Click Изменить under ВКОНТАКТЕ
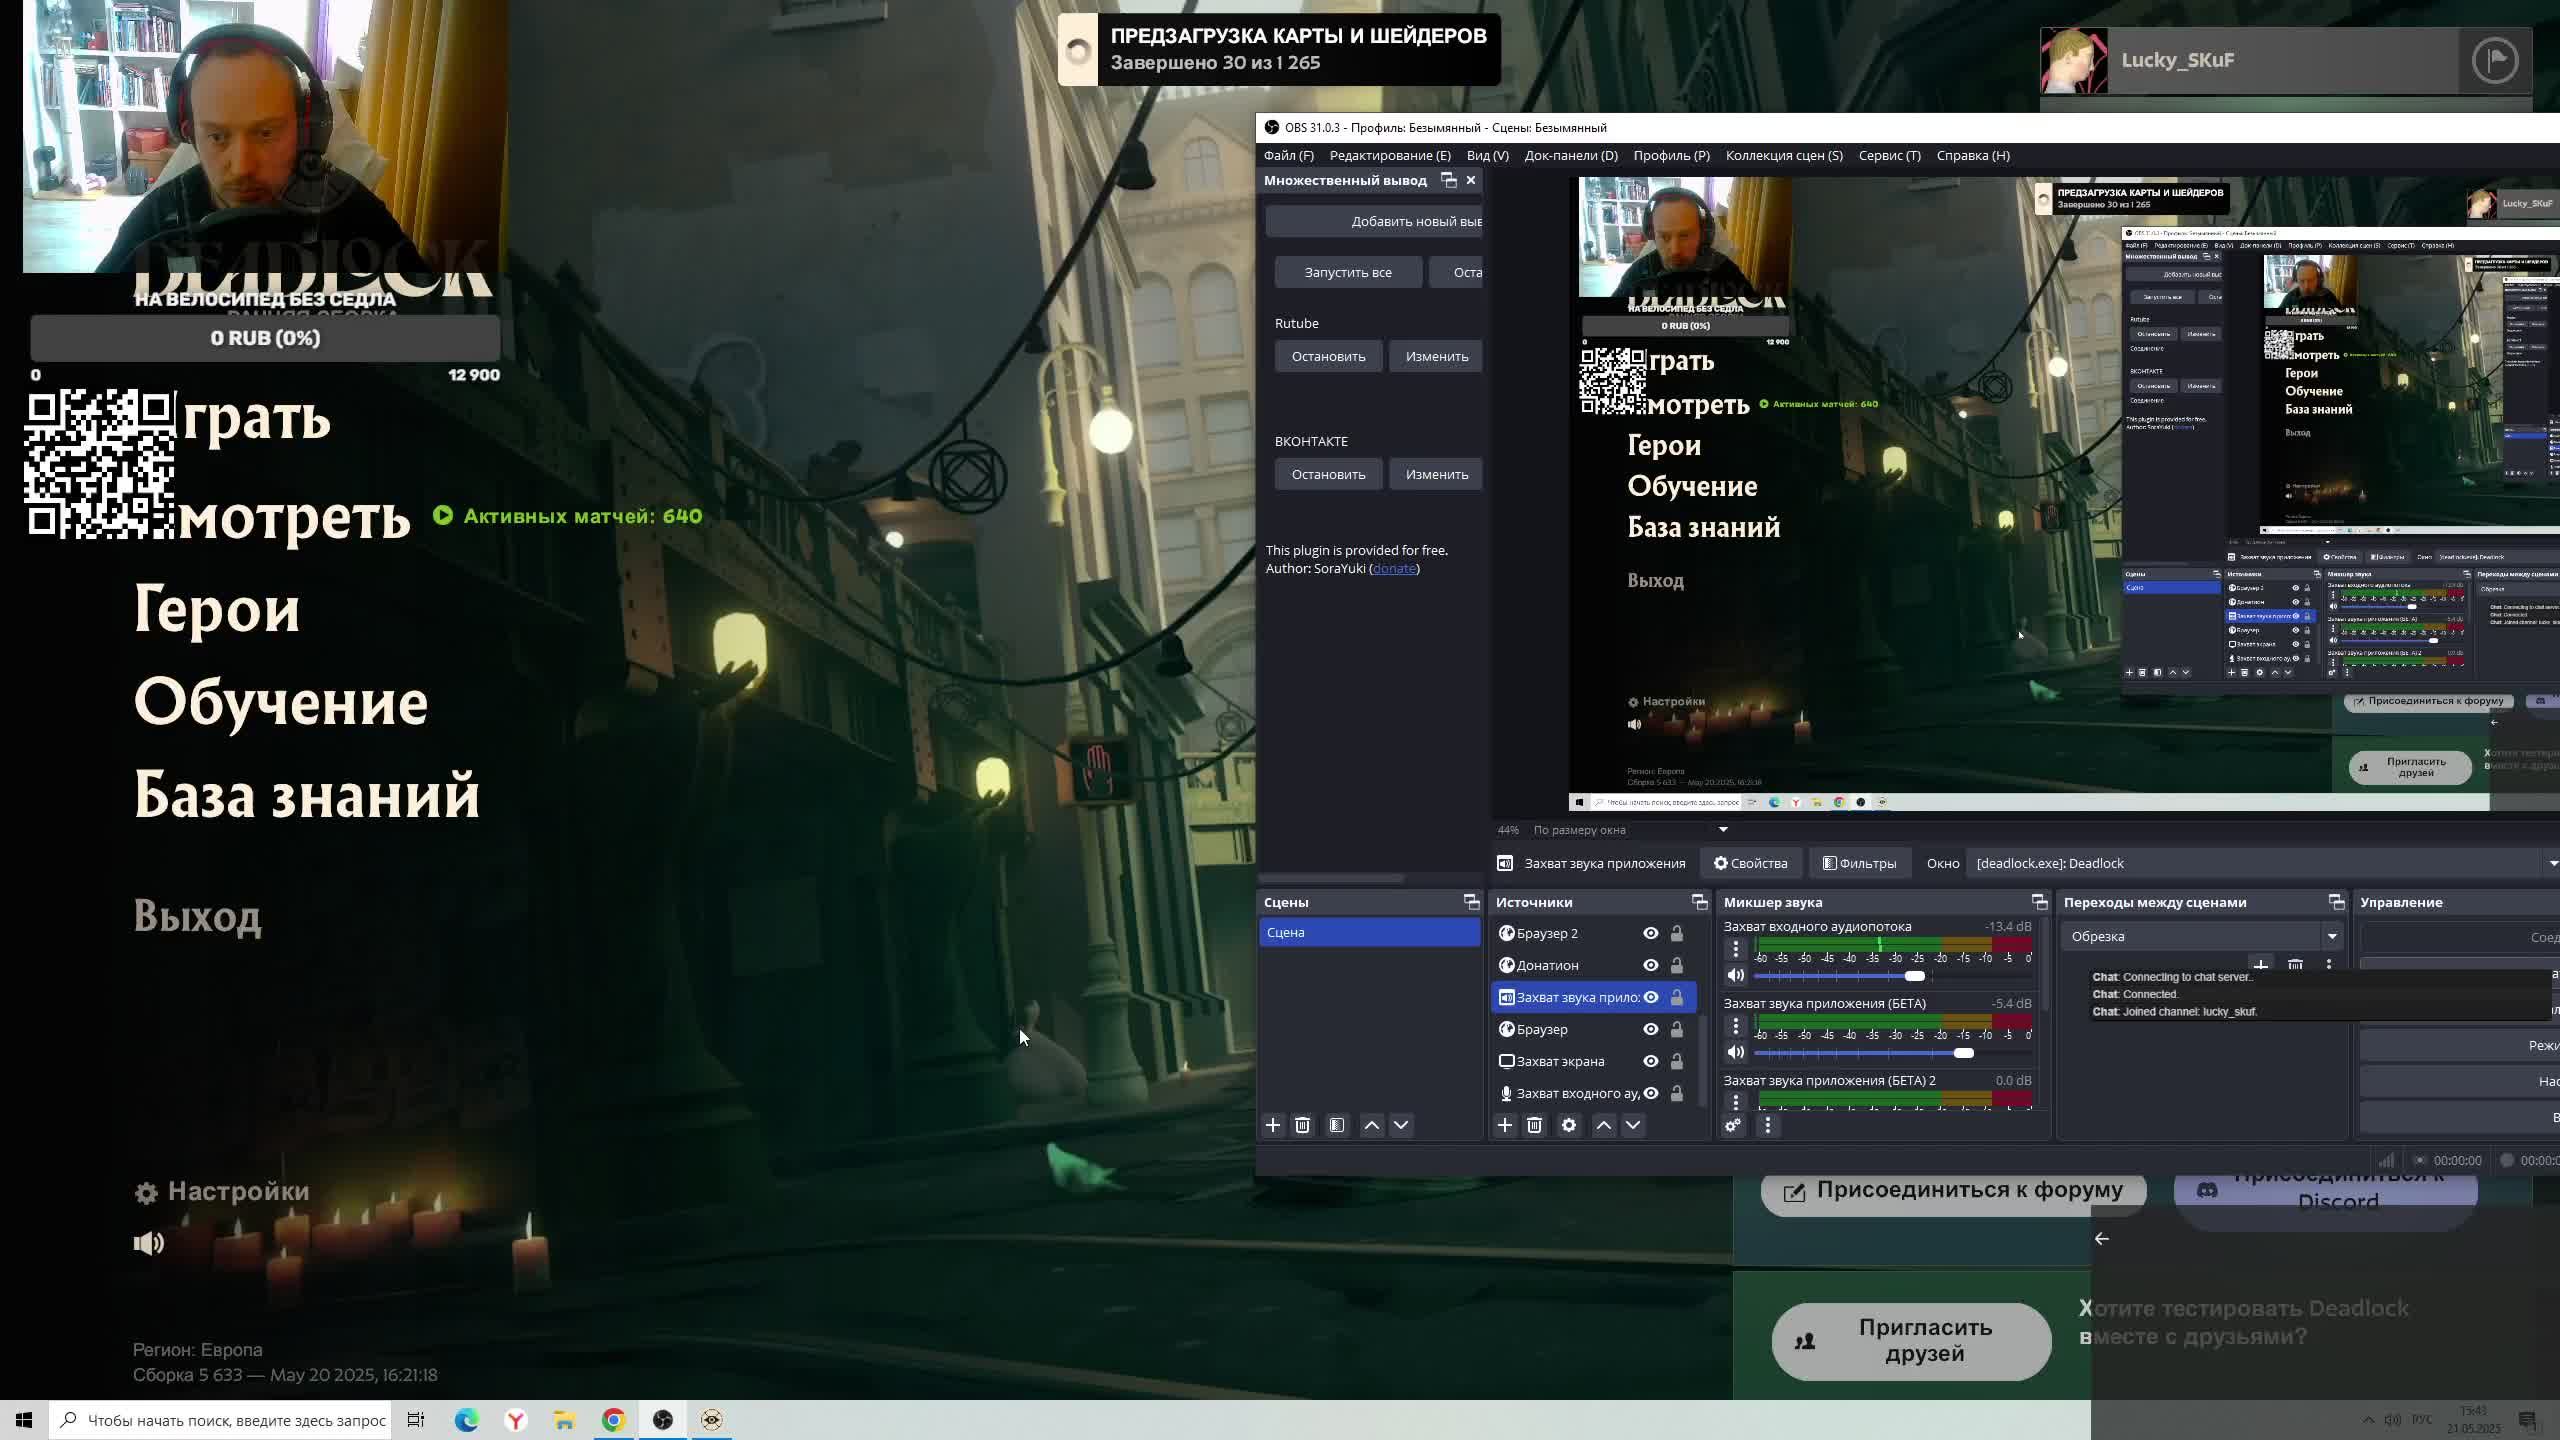This screenshot has width=2560, height=1440. pyautogui.click(x=1436, y=474)
